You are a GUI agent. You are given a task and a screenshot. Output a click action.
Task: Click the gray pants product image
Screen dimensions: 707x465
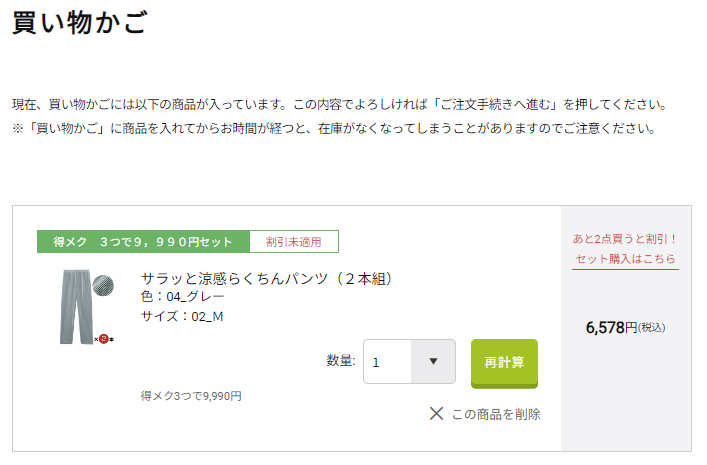[x=74, y=306]
